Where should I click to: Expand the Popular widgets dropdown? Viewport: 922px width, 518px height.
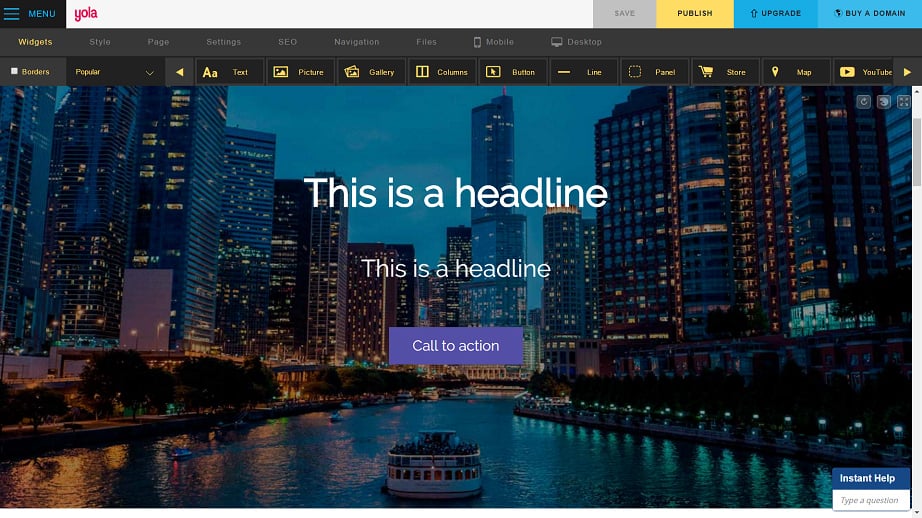[115, 72]
